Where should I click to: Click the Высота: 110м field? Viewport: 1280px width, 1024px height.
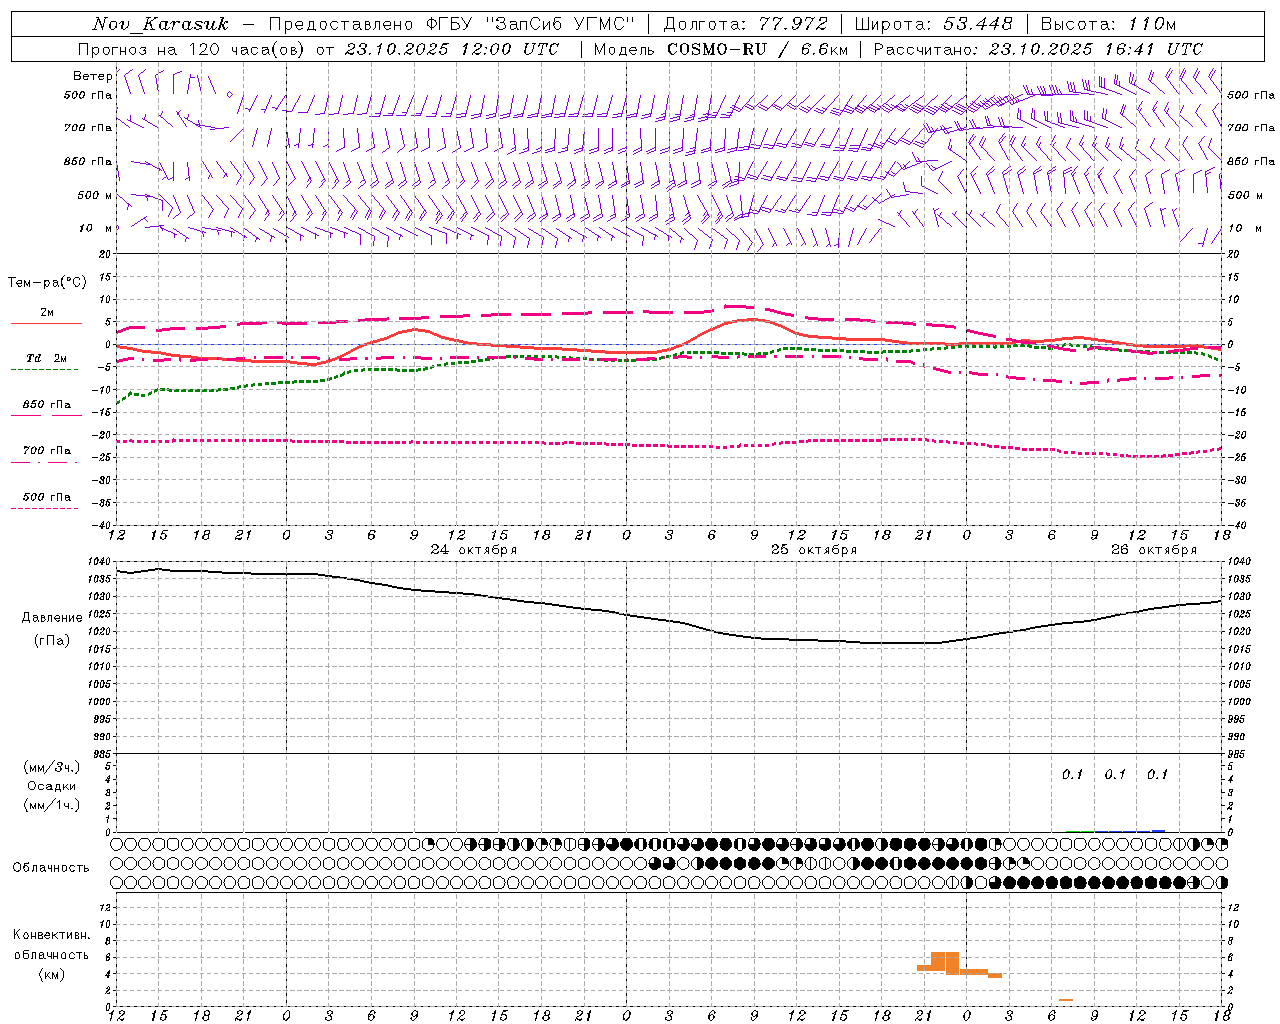pyautogui.click(x=1108, y=23)
